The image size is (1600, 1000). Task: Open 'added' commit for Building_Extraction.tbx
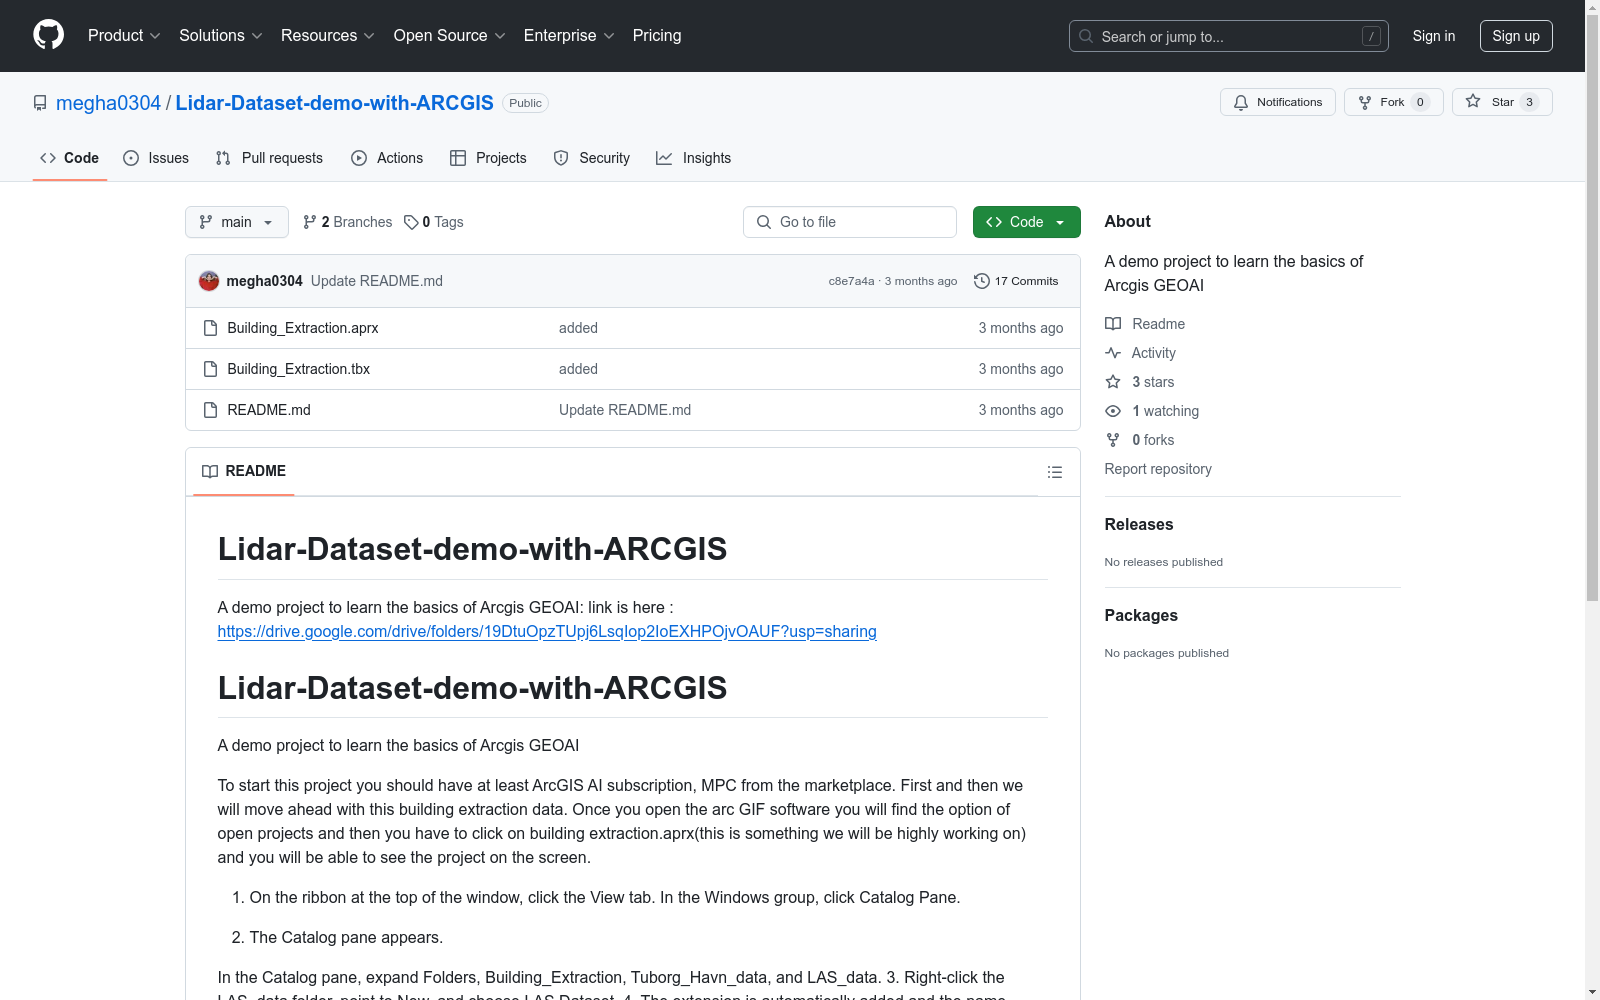click(578, 369)
